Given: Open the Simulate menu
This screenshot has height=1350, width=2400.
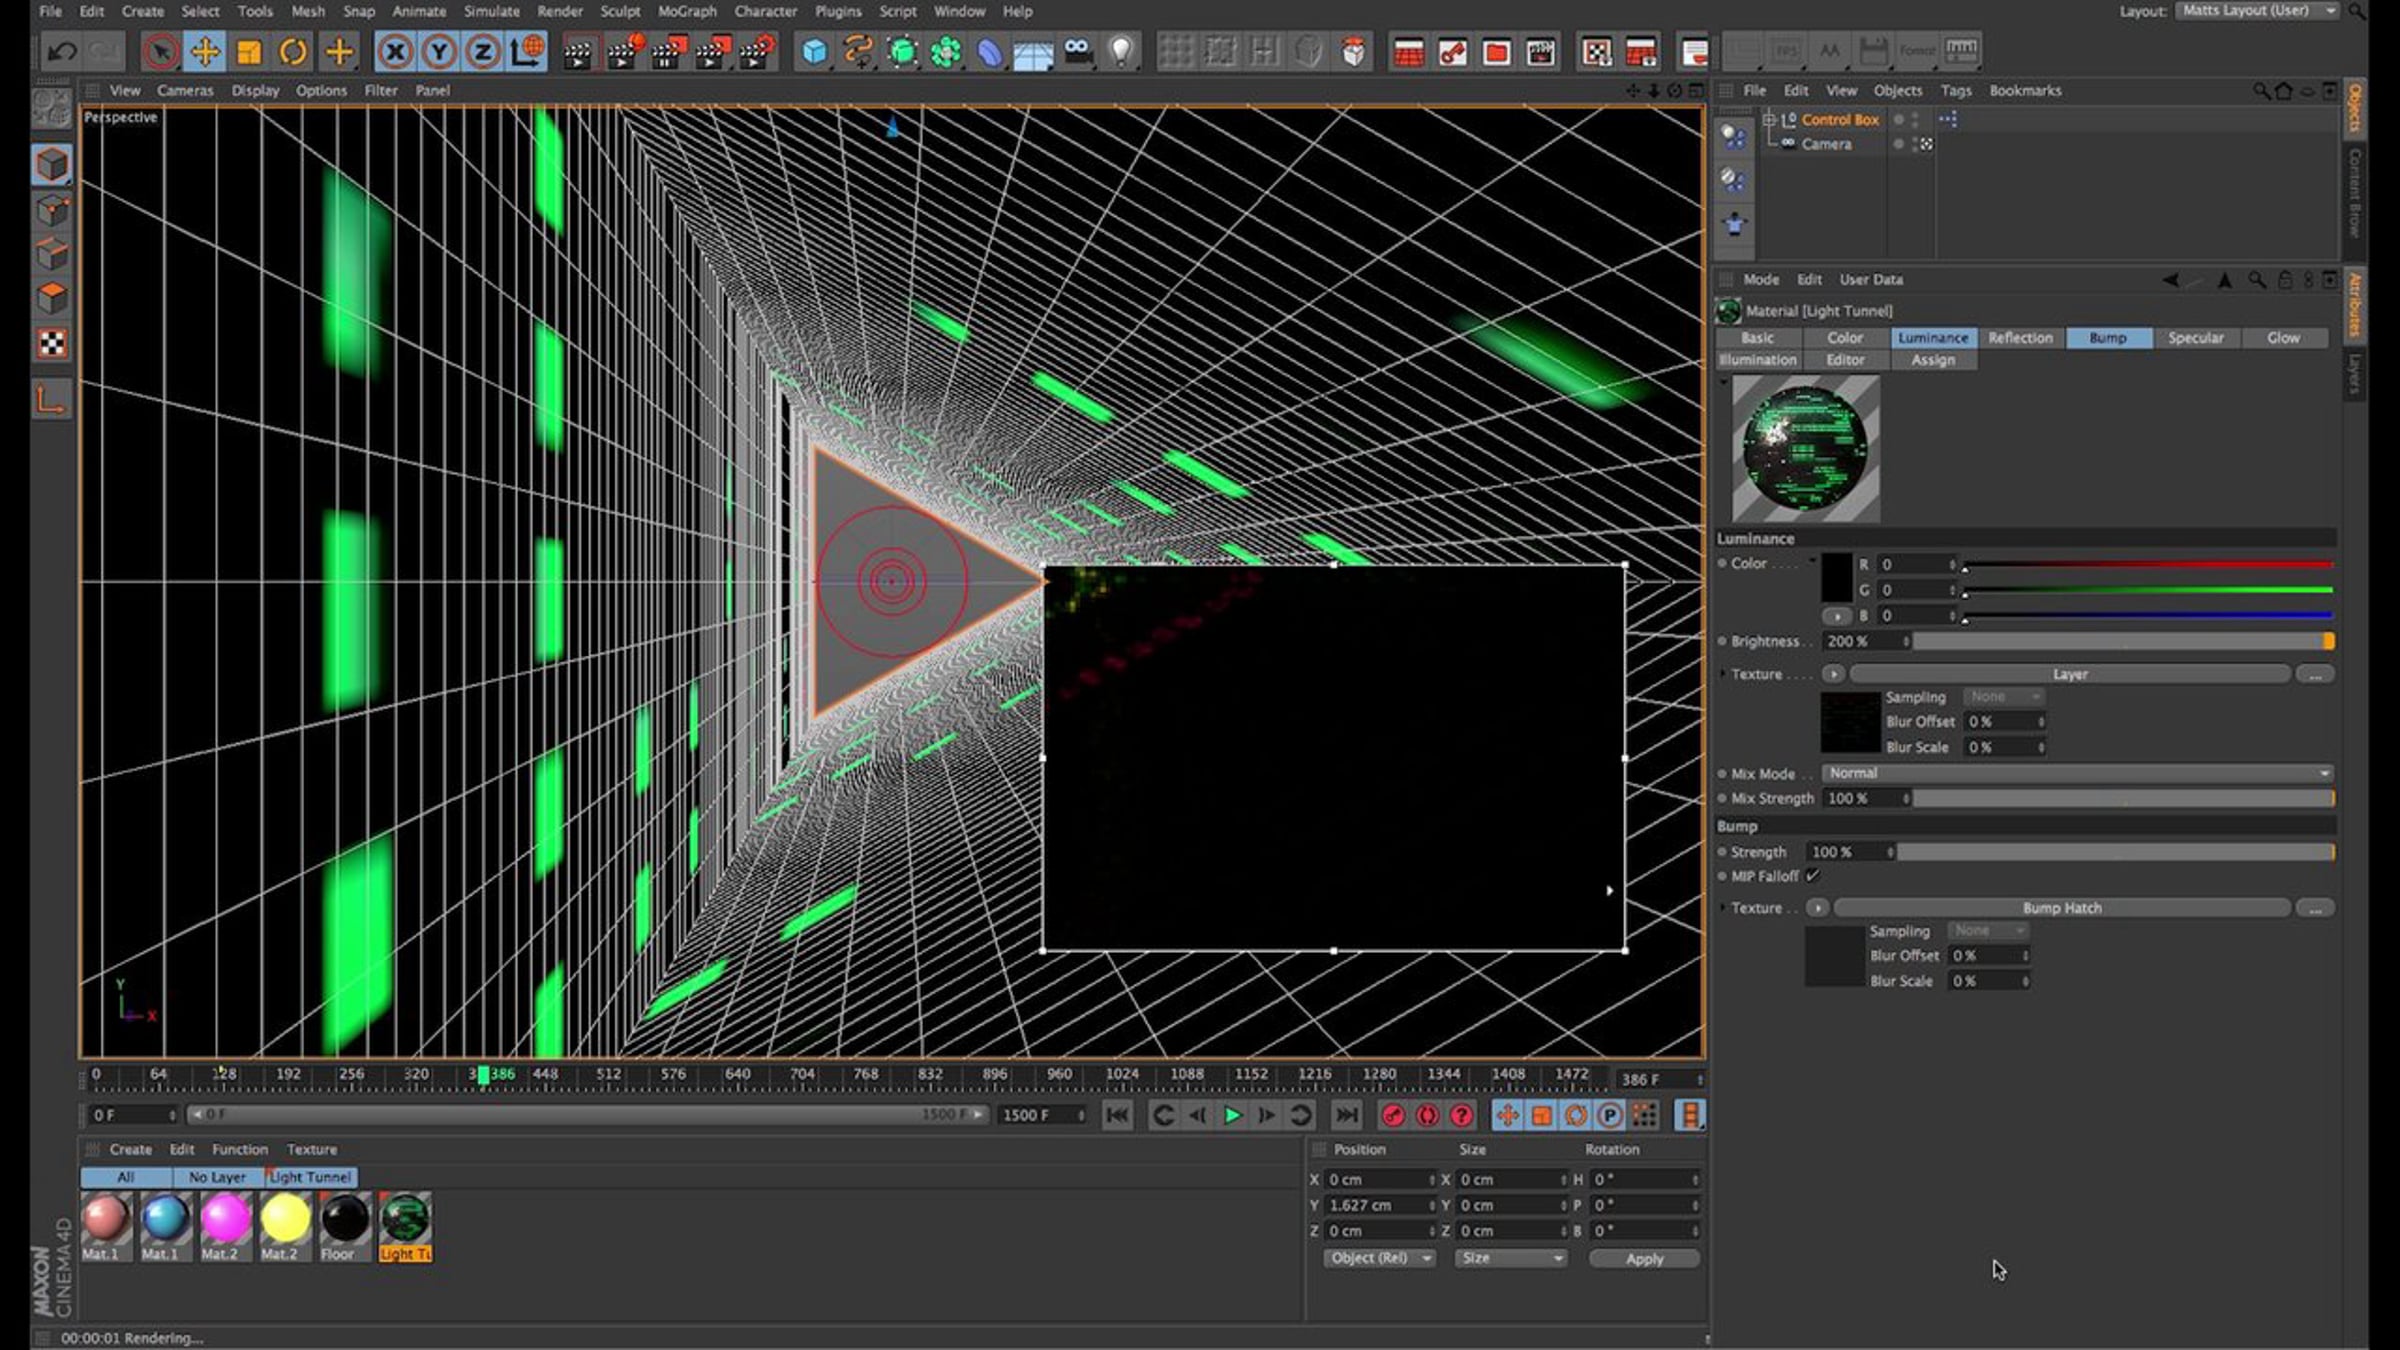Looking at the screenshot, I should [x=491, y=11].
